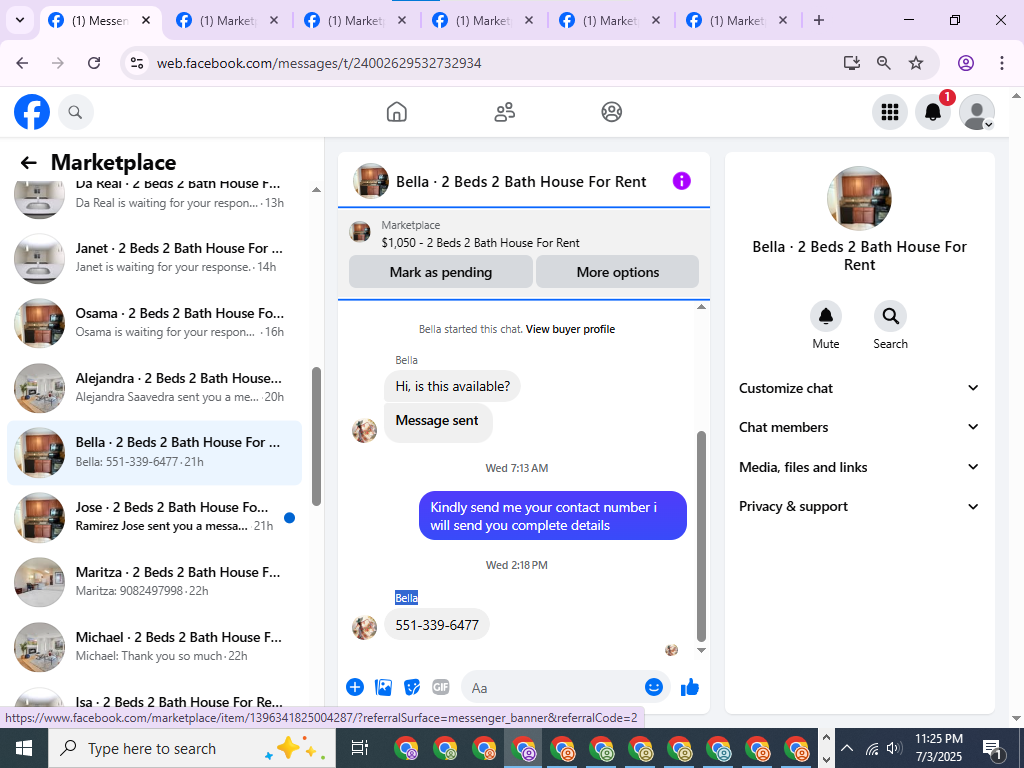Image resolution: width=1024 pixels, height=768 pixels.
Task: Open a new browser tab
Action: (819, 20)
